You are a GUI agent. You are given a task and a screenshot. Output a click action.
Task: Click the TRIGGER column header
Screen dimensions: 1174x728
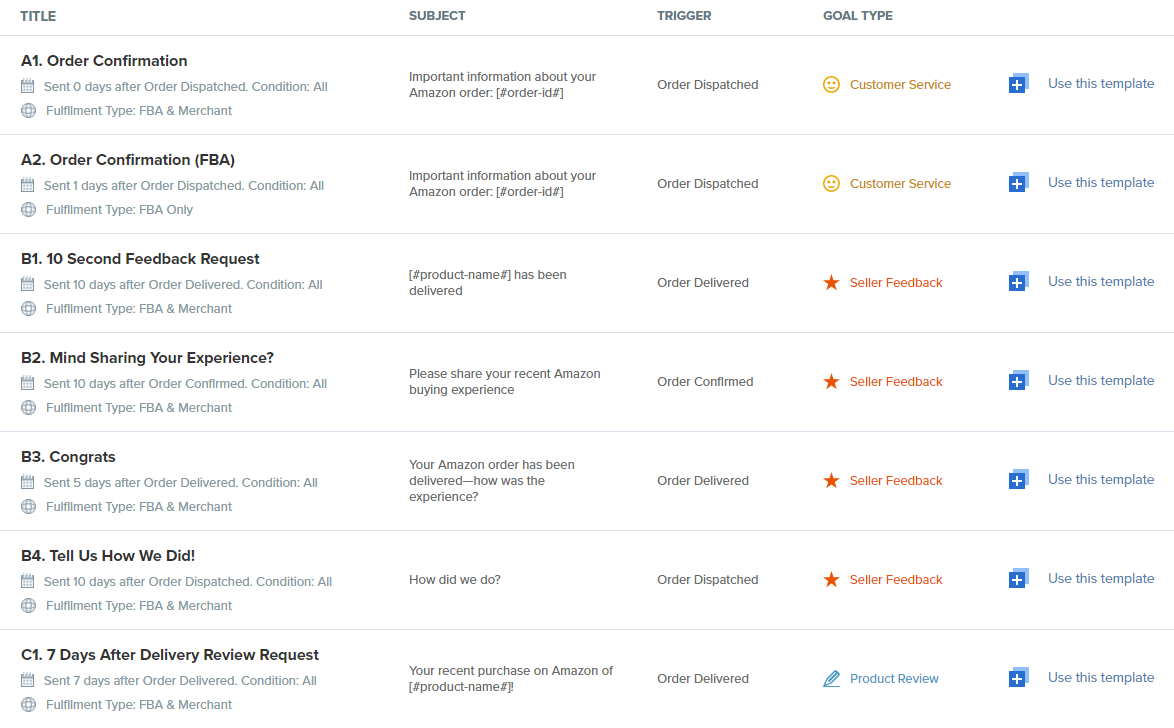[684, 16]
